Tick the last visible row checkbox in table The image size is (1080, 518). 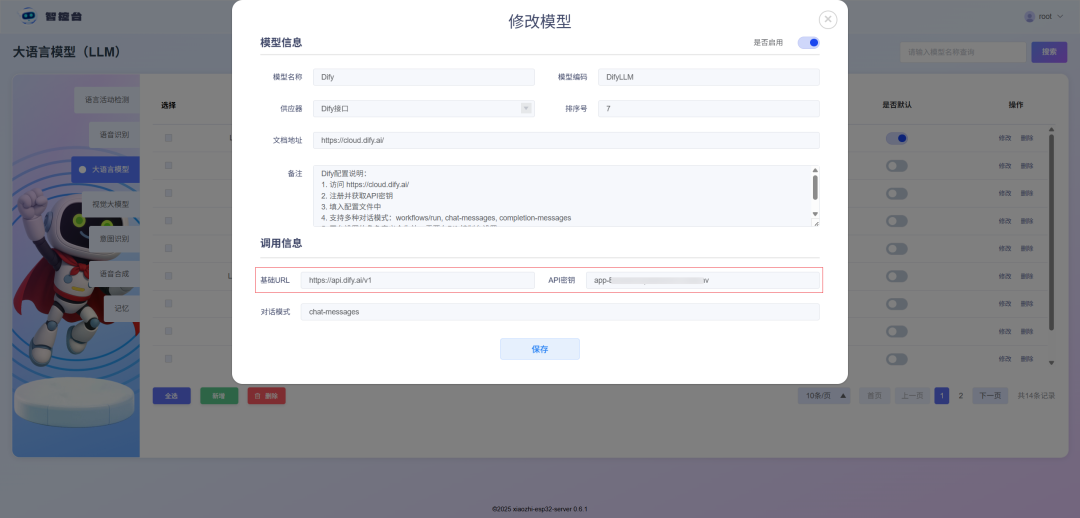(169, 359)
